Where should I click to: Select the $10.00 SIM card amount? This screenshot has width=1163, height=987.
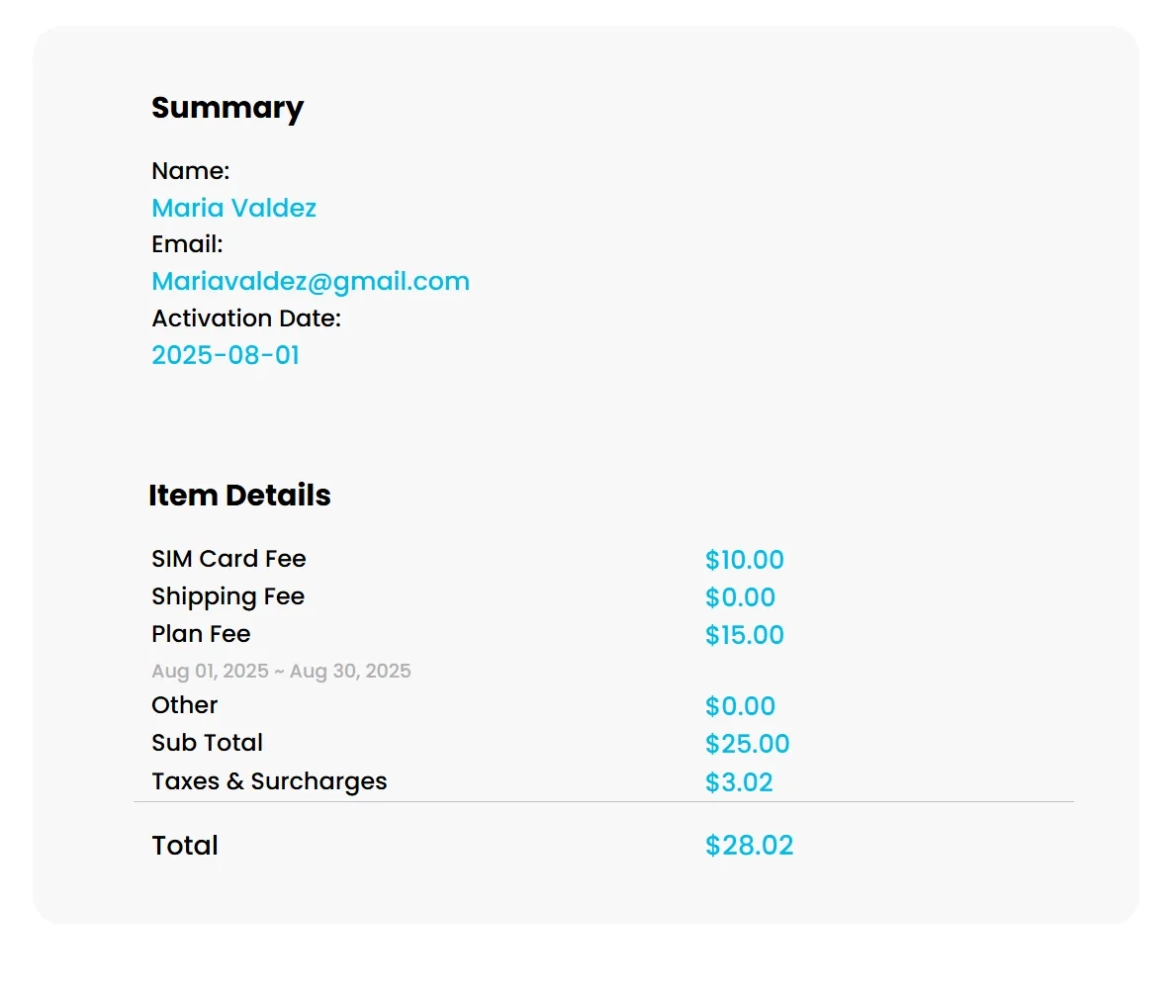(x=744, y=560)
